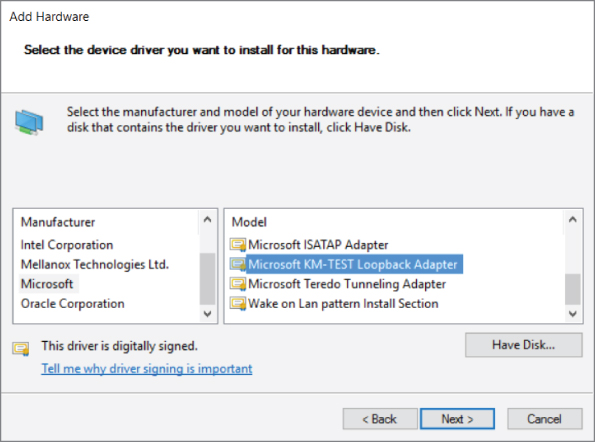
Task: Click the Manufacturer column header
Action: (x=58, y=222)
